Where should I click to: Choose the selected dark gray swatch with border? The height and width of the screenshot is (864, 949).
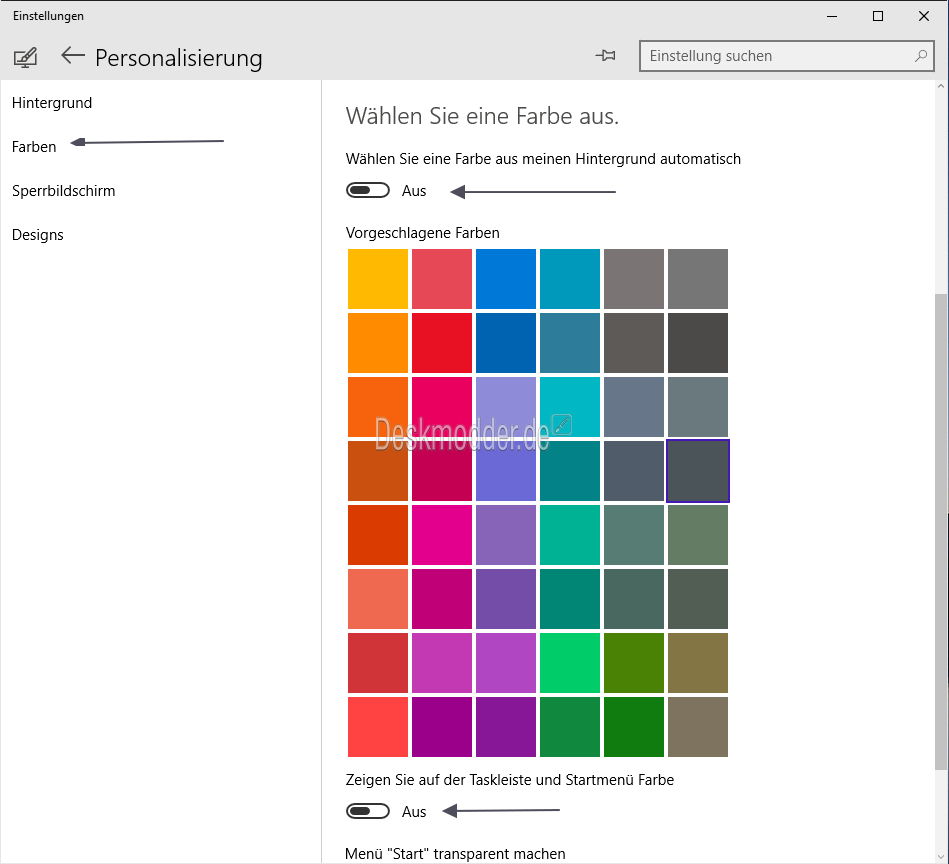pos(698,471)
